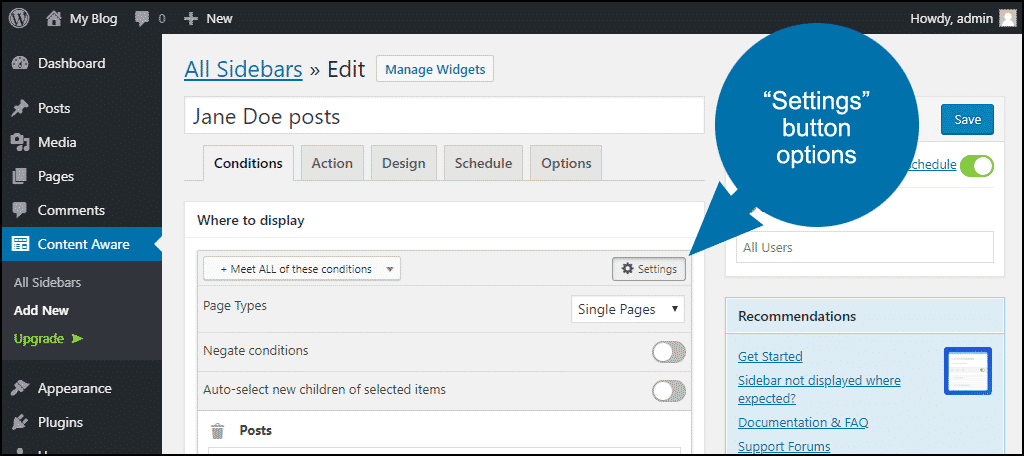Click the WordPress logo icon
This screenshot has height=456, width=1024.
(19, 19)
